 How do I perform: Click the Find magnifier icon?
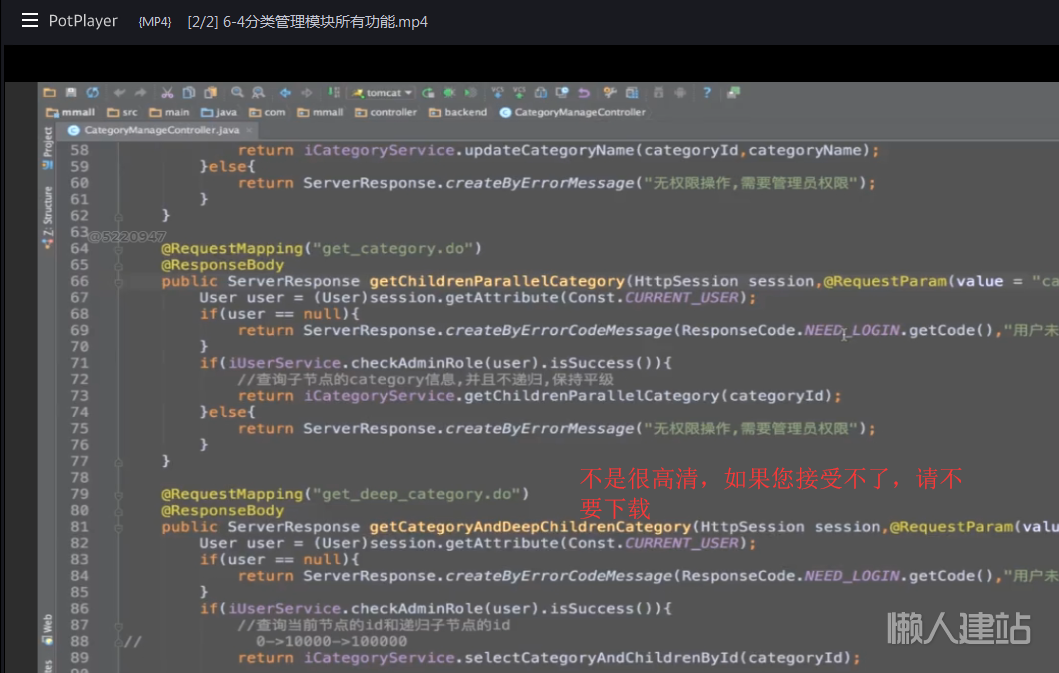click(x=237, y=93)
